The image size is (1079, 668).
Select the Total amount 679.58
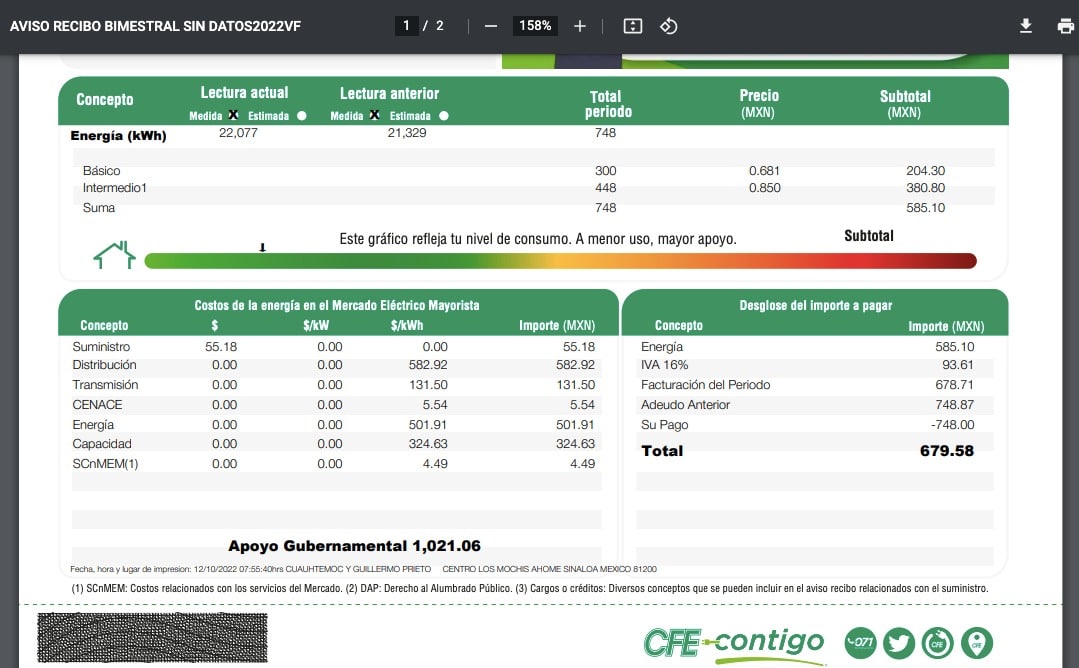click(x=947, y=451)
